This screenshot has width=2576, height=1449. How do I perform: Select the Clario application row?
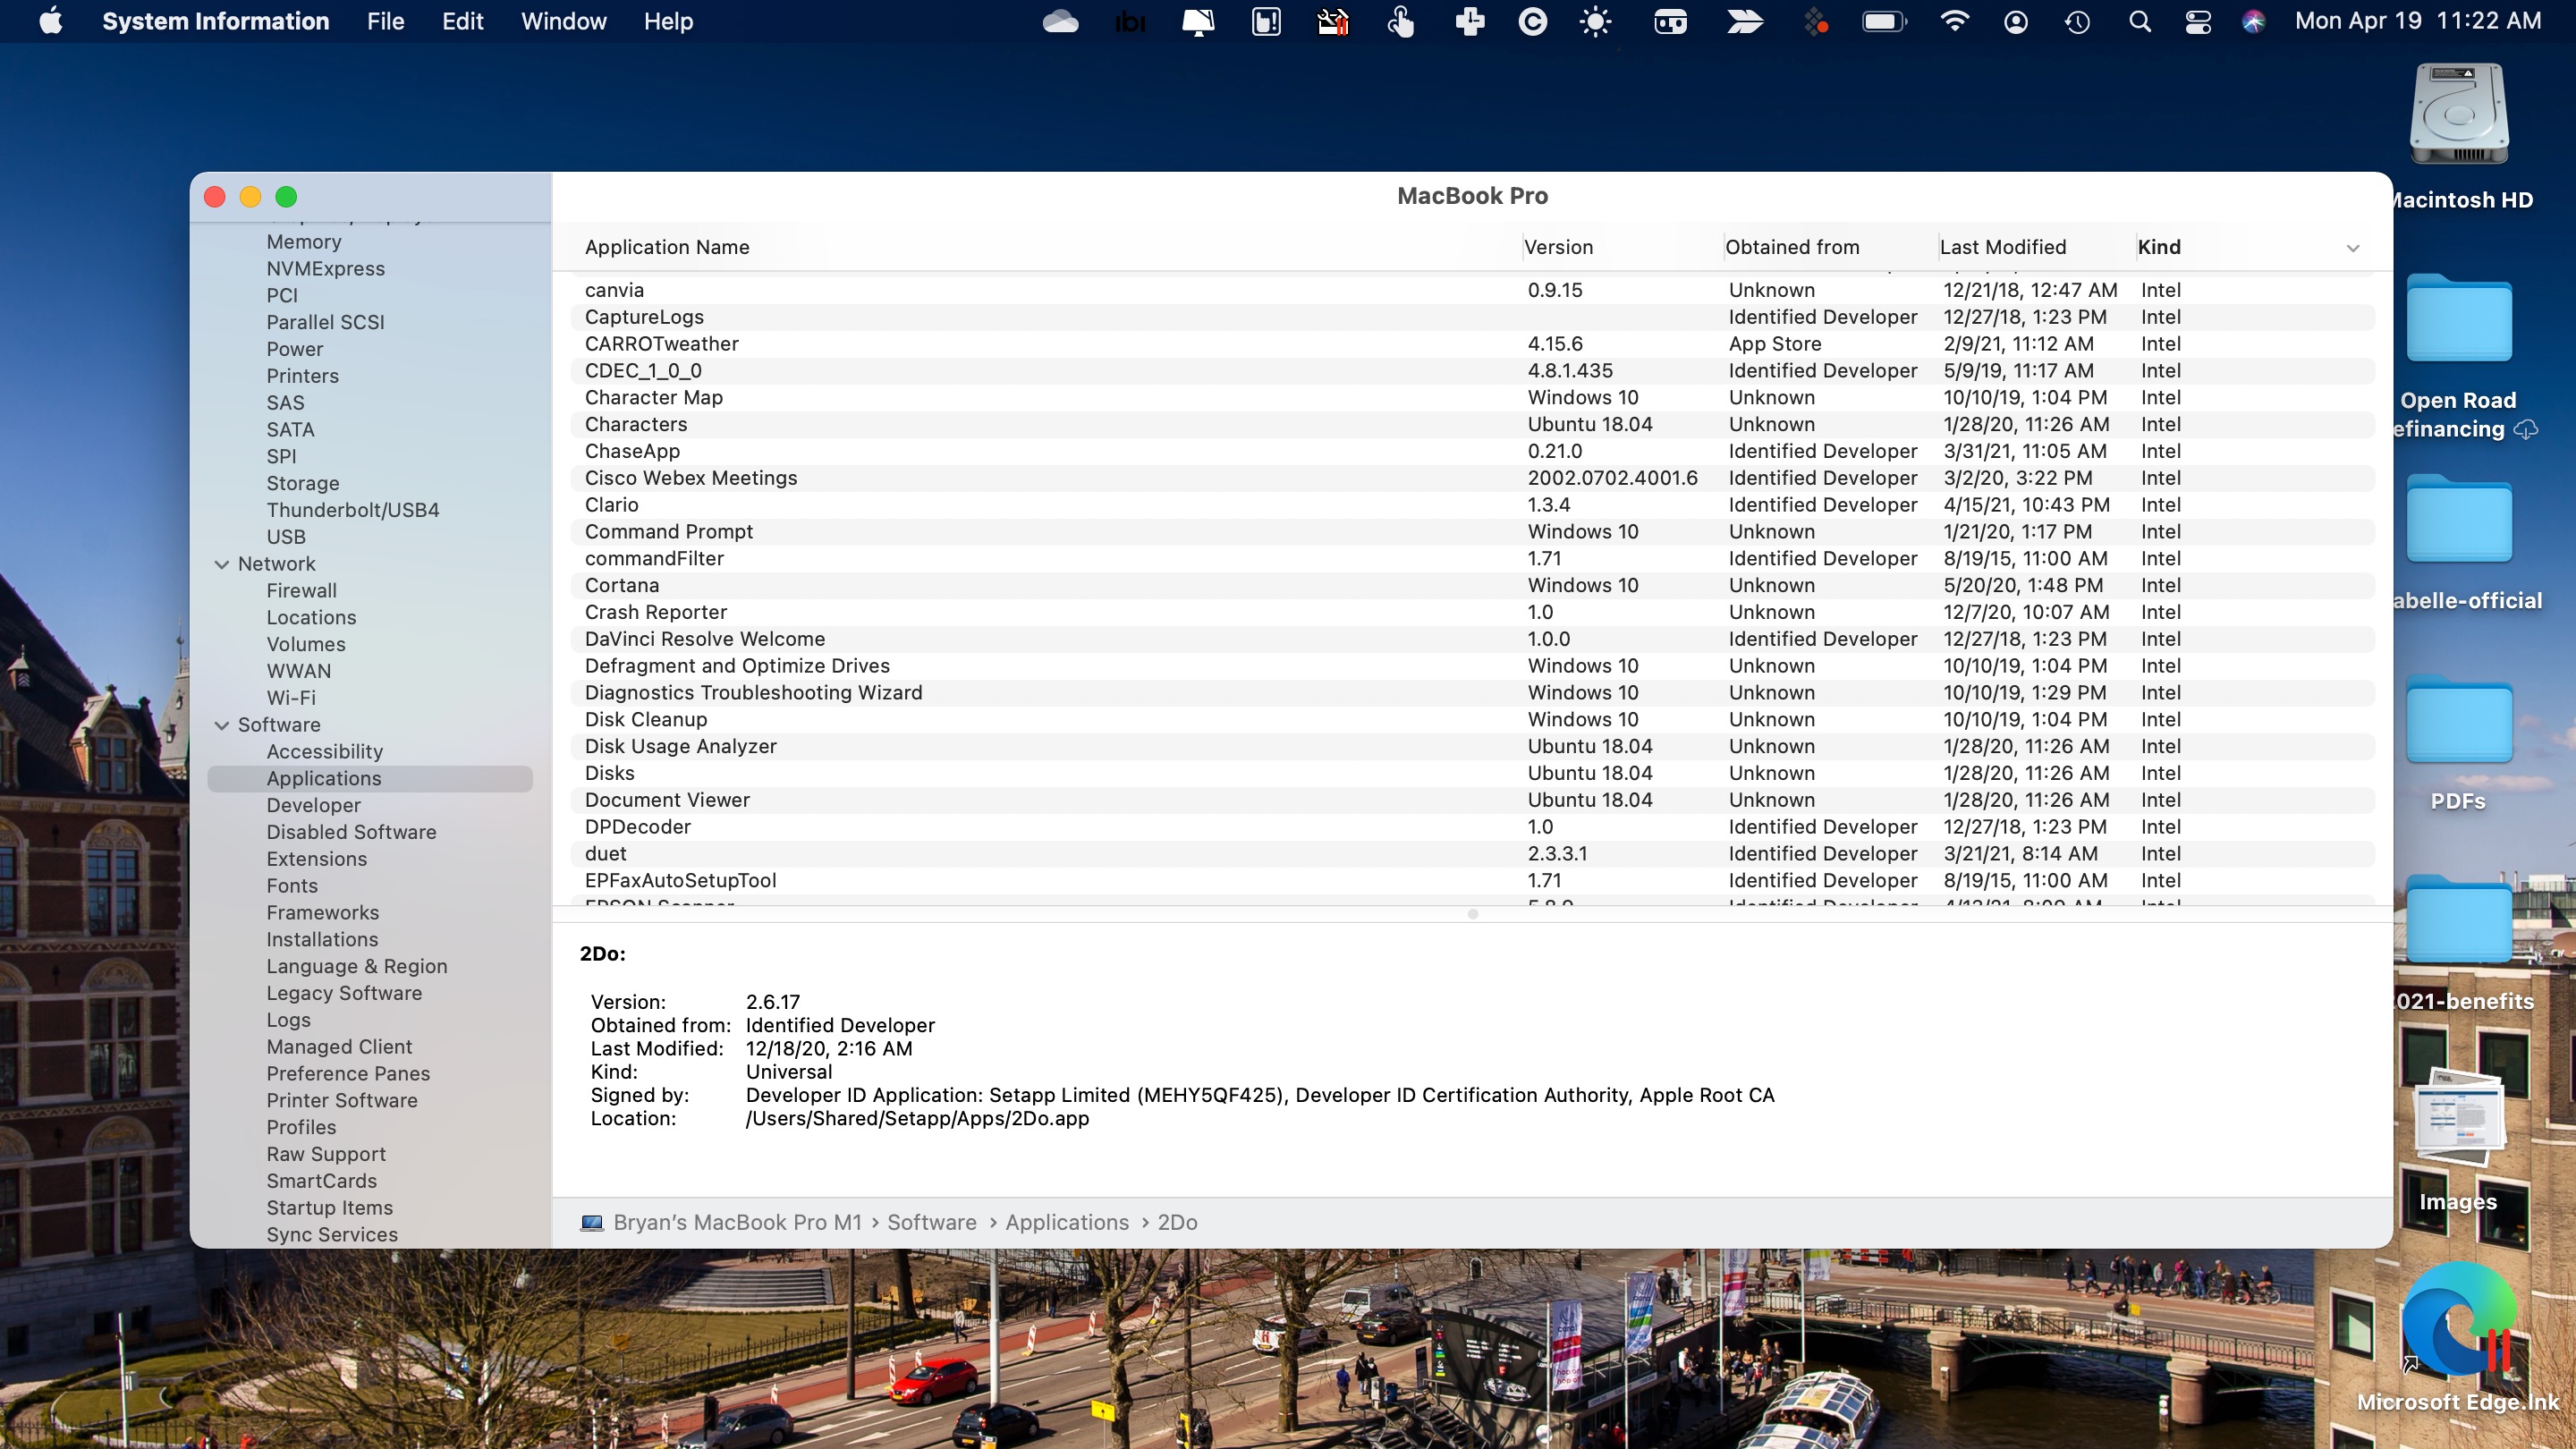[x=1472, y=505]
